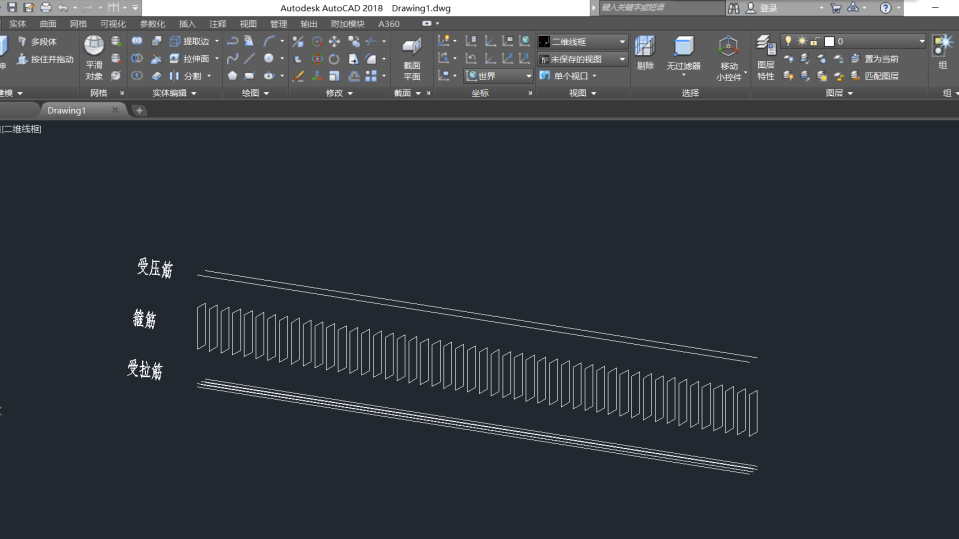Open the 插入 ribbon tab

tap(187, 23)
